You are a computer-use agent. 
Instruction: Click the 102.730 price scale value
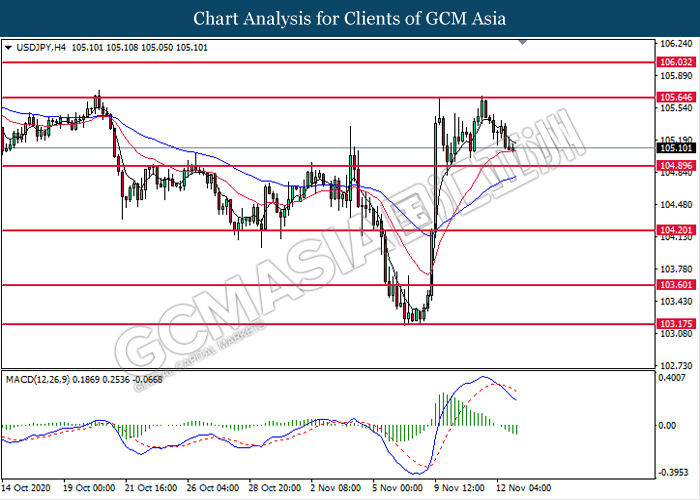pos(676,366)
